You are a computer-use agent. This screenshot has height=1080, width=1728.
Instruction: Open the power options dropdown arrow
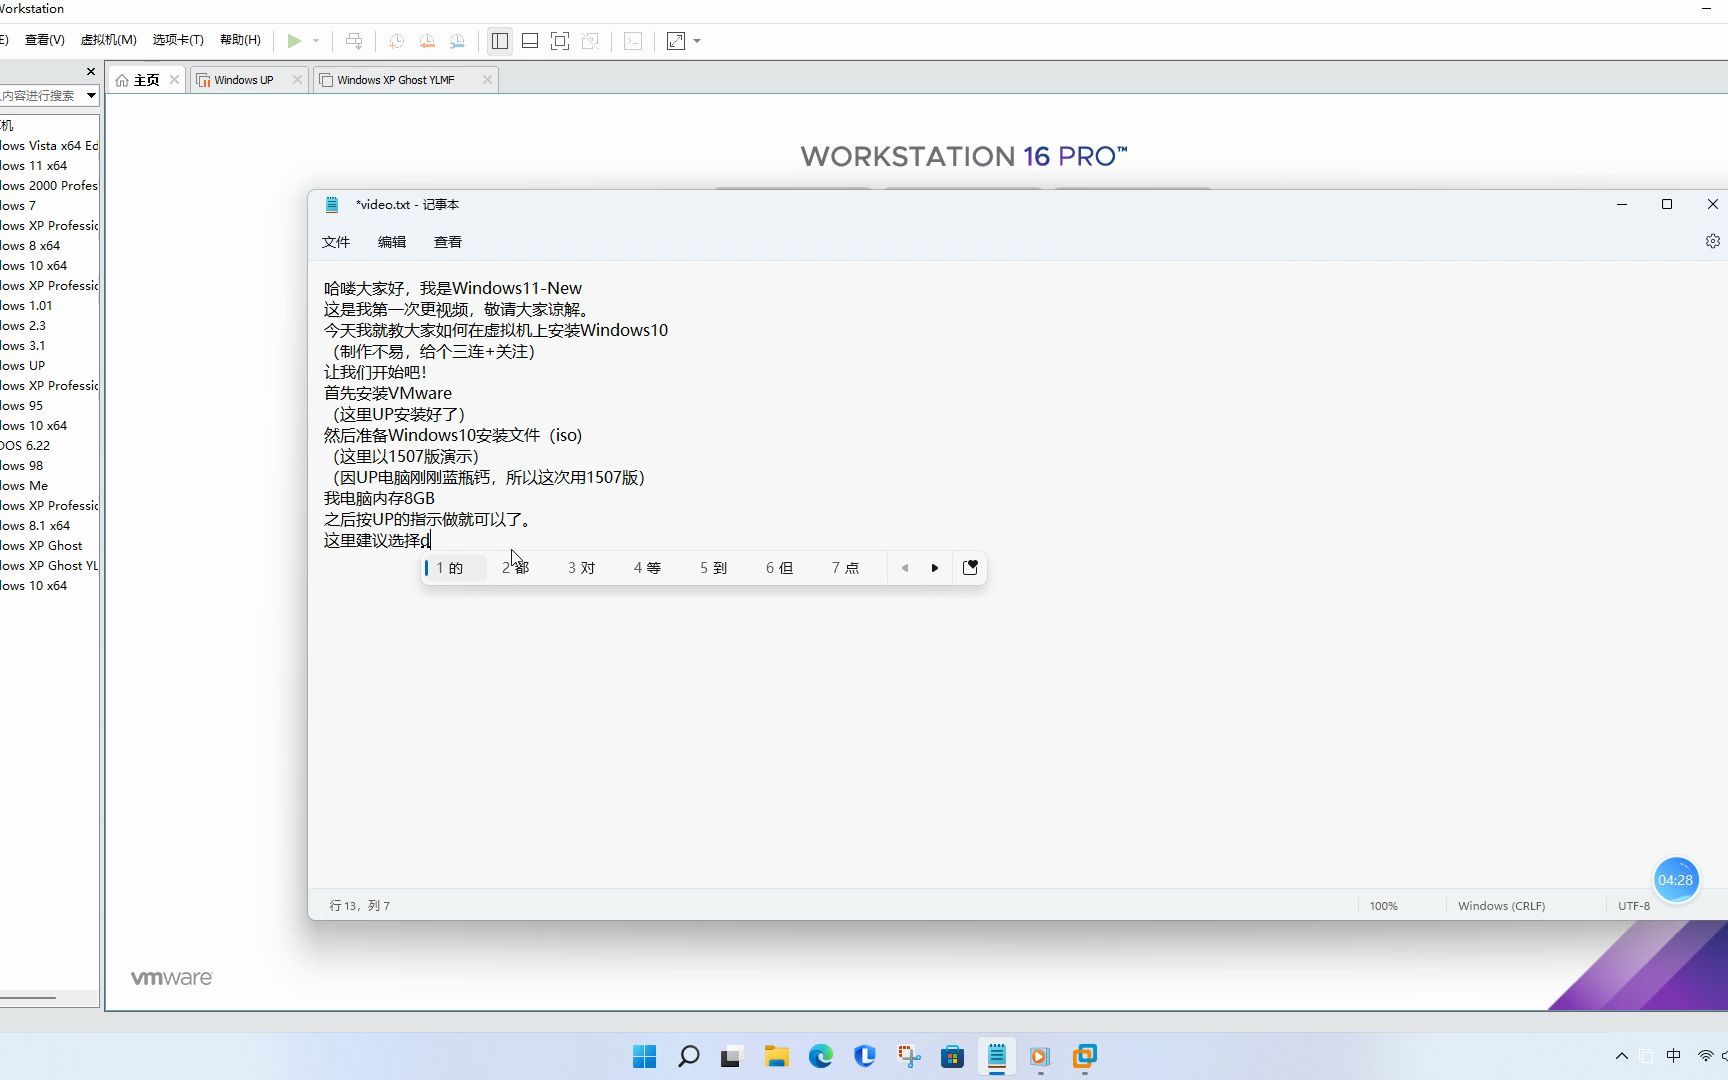point(315,40)
